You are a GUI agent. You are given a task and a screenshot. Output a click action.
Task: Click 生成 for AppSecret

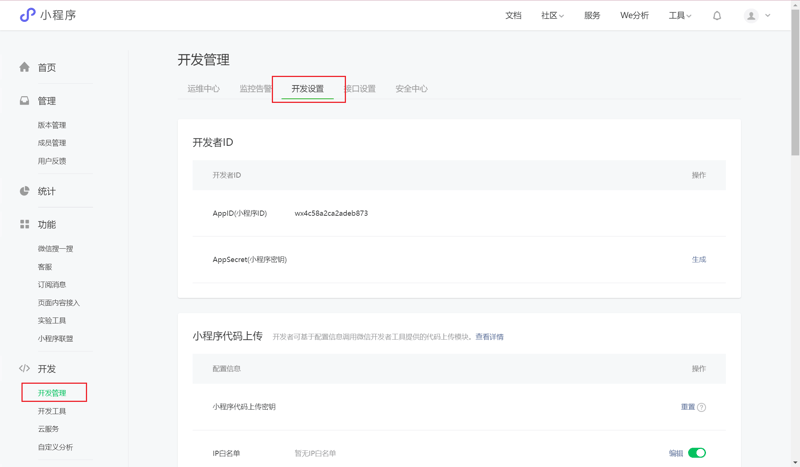click(x=698, y=259)
